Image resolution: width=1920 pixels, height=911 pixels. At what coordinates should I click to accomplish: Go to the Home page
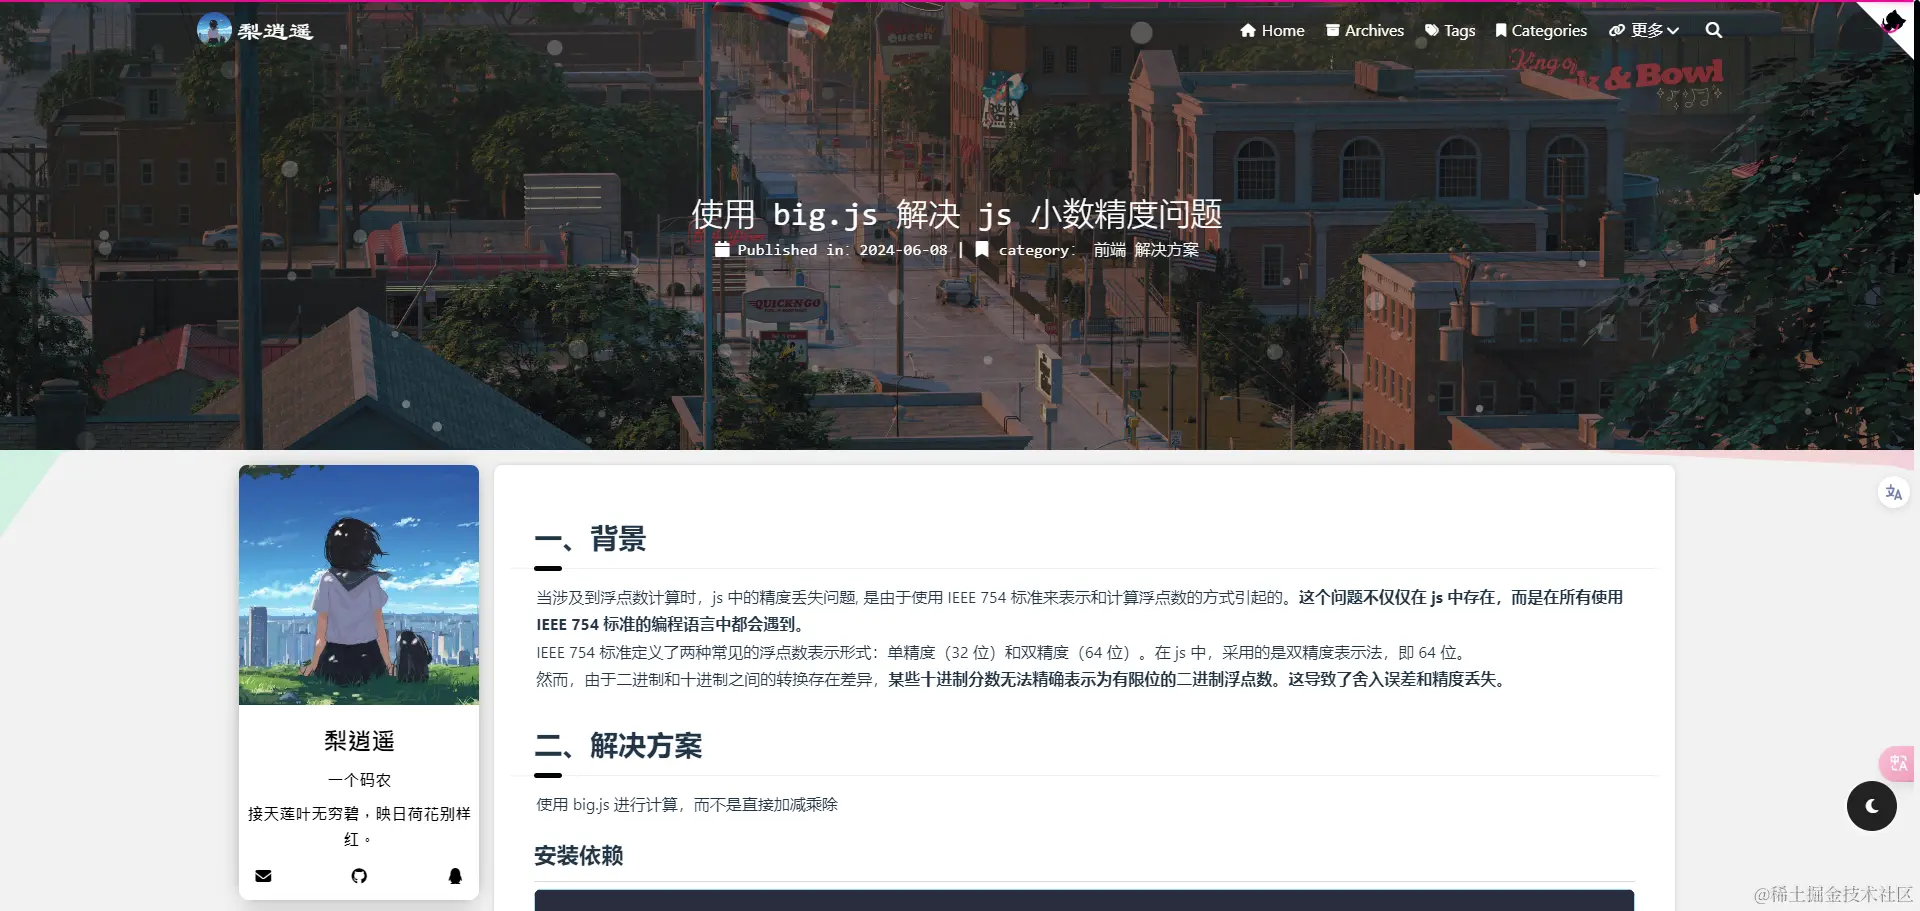pyautogui.click(x=1272, y=30)
